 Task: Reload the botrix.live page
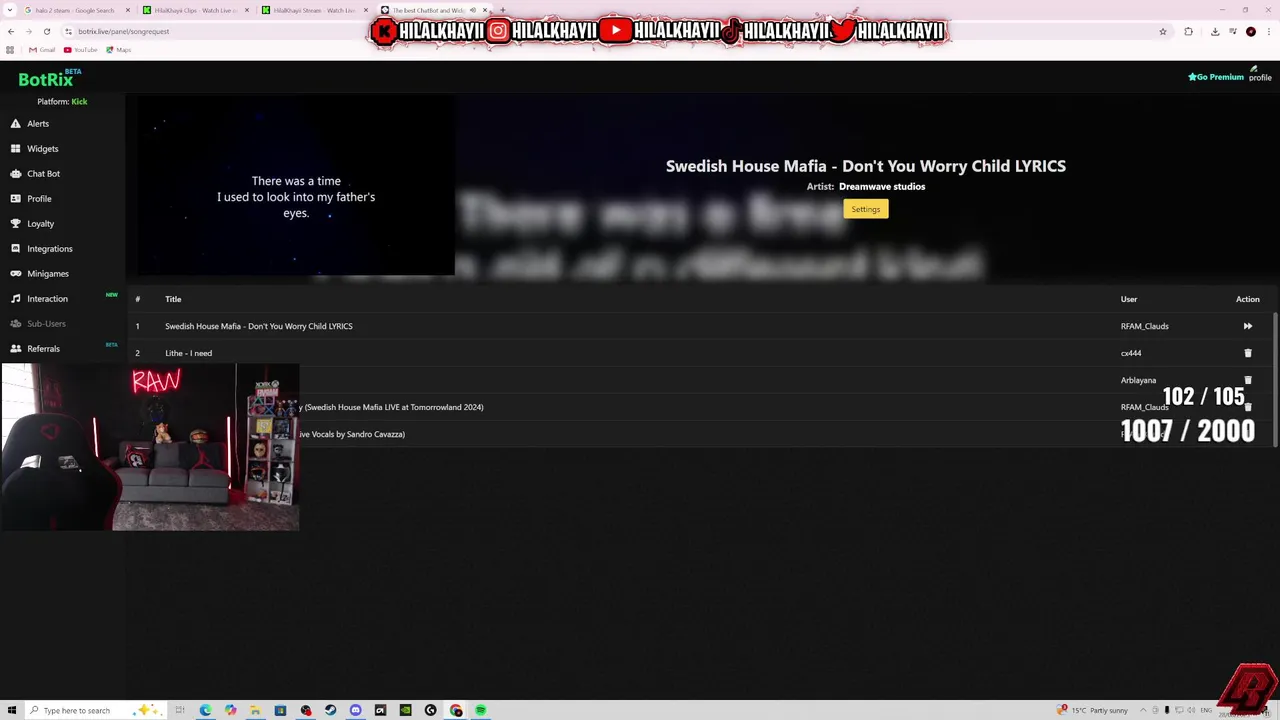click(46, 31)
